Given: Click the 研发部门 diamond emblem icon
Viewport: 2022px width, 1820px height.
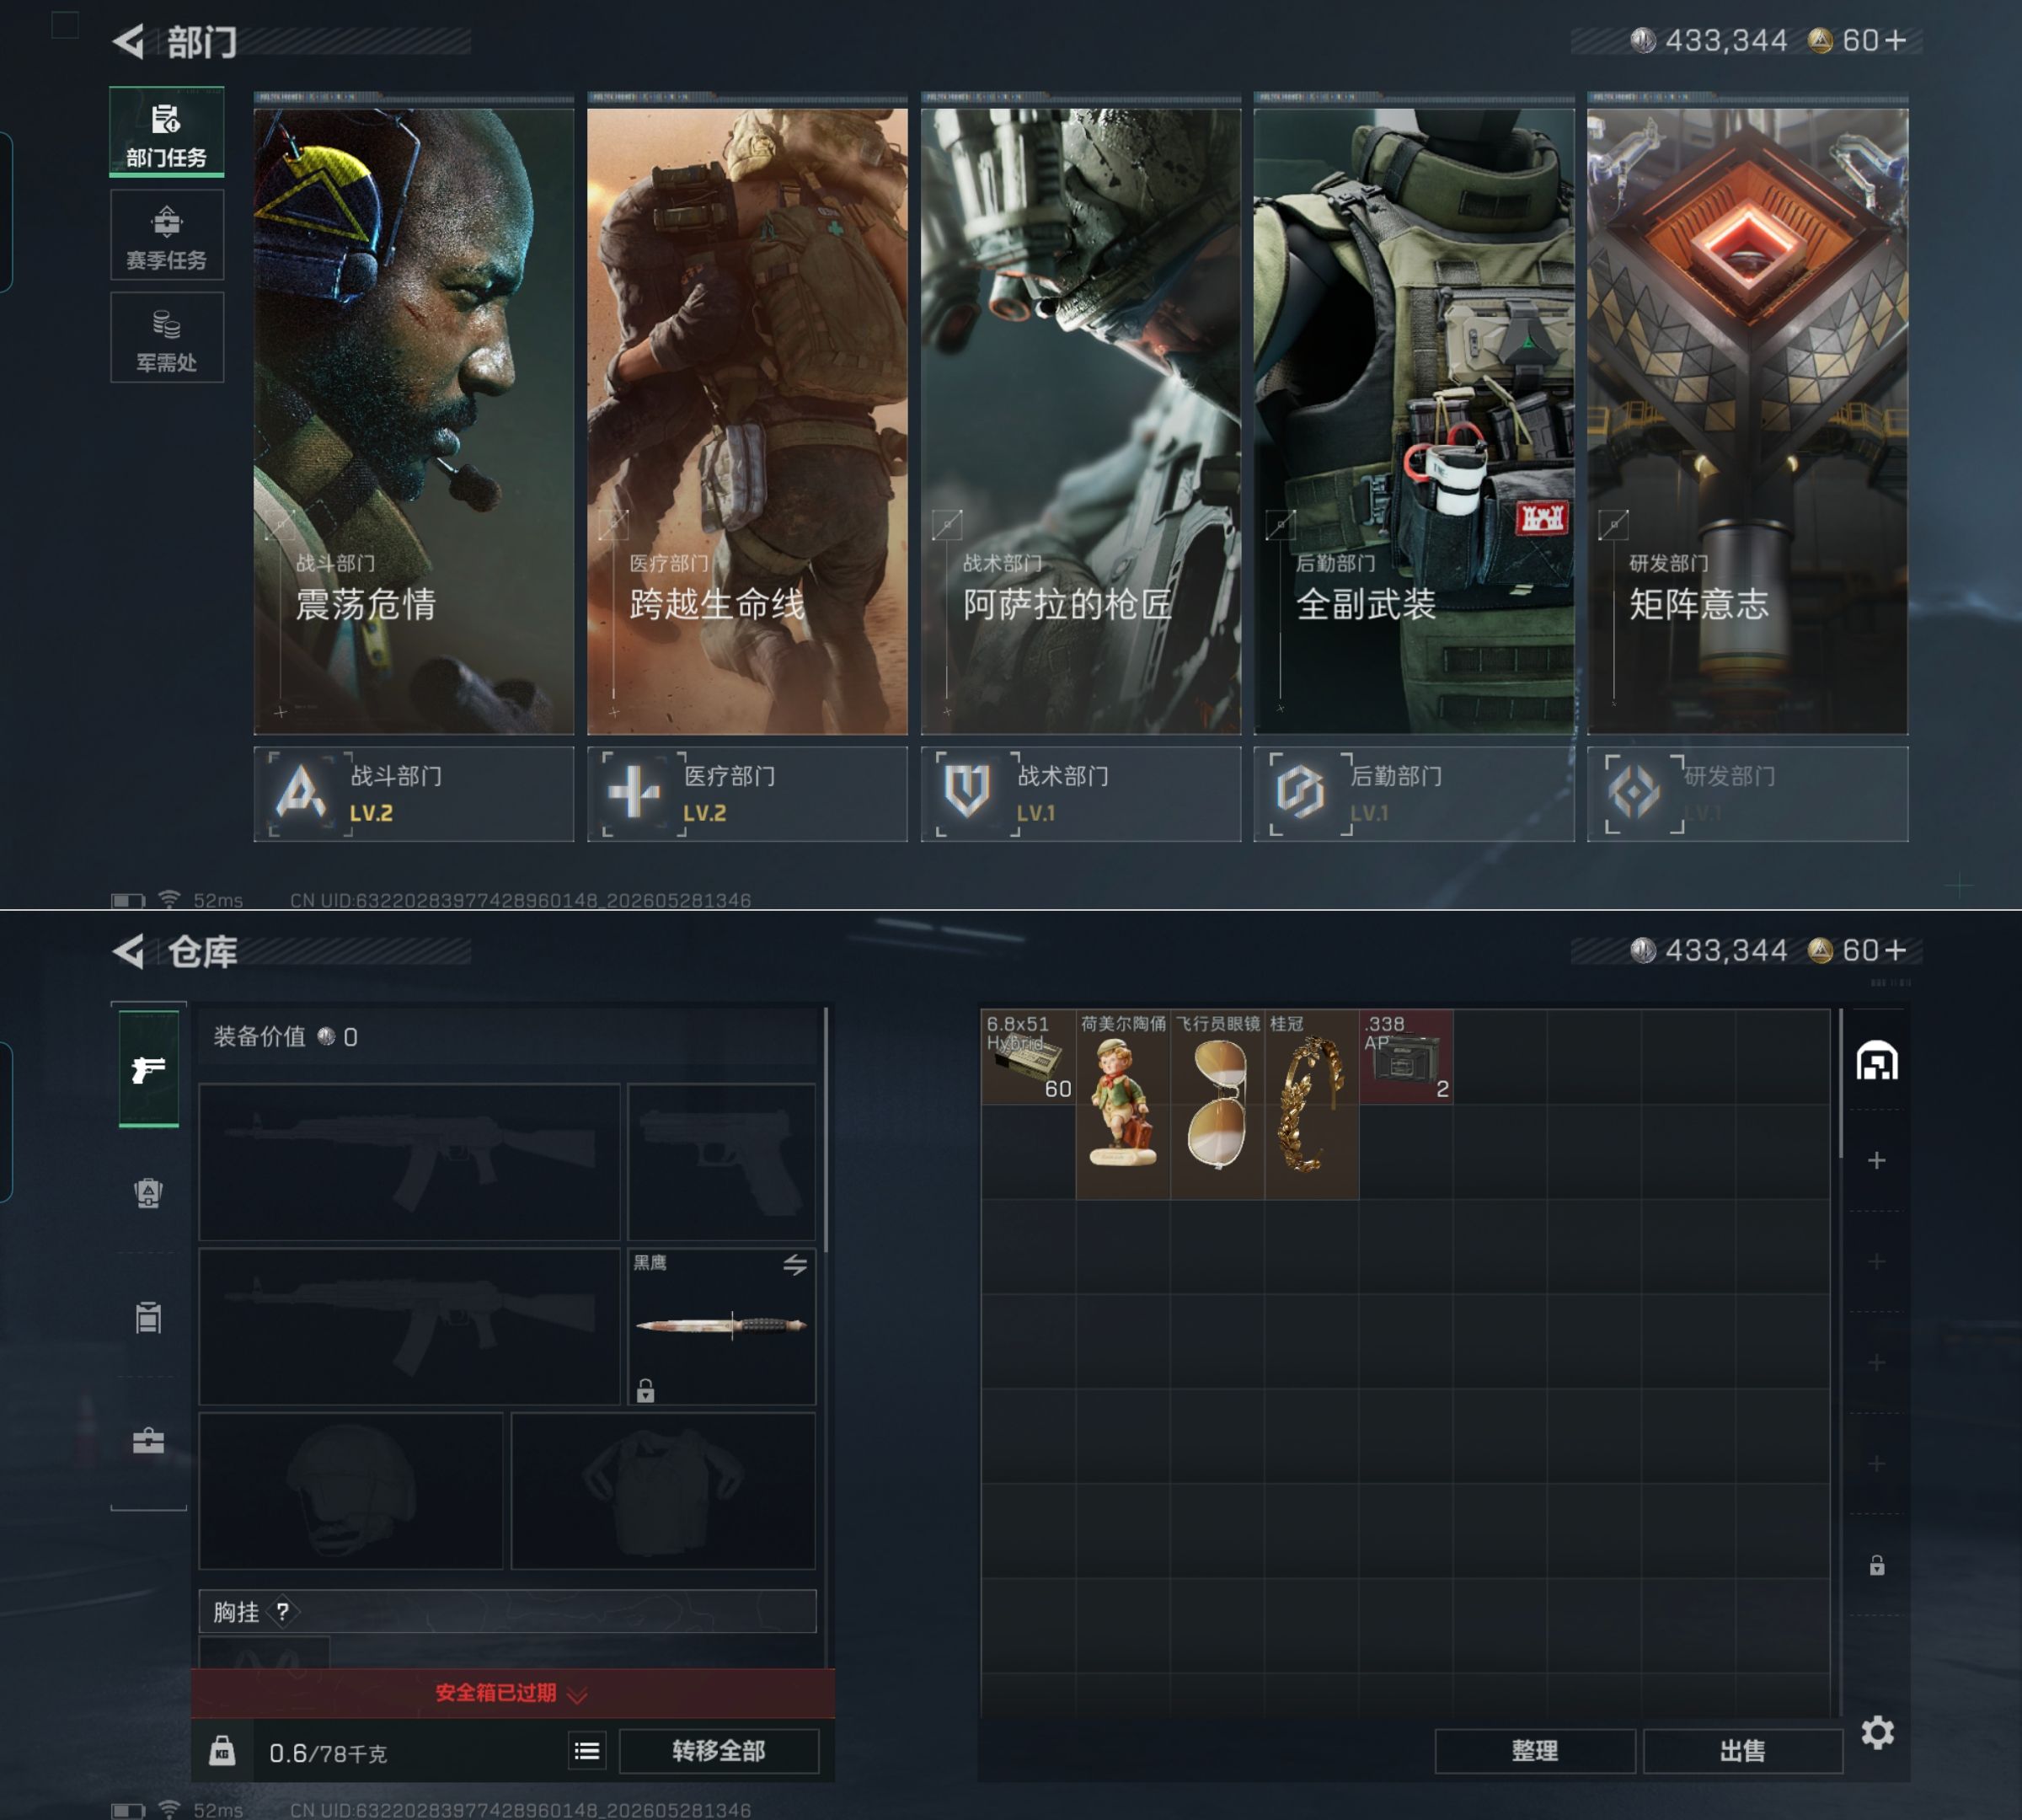Looking at the screenshot, I should [1634, 793].
